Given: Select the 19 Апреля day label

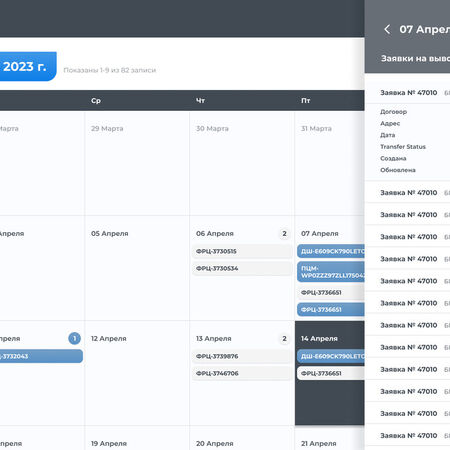Looking at the screenshot, I should pos(109,443).
